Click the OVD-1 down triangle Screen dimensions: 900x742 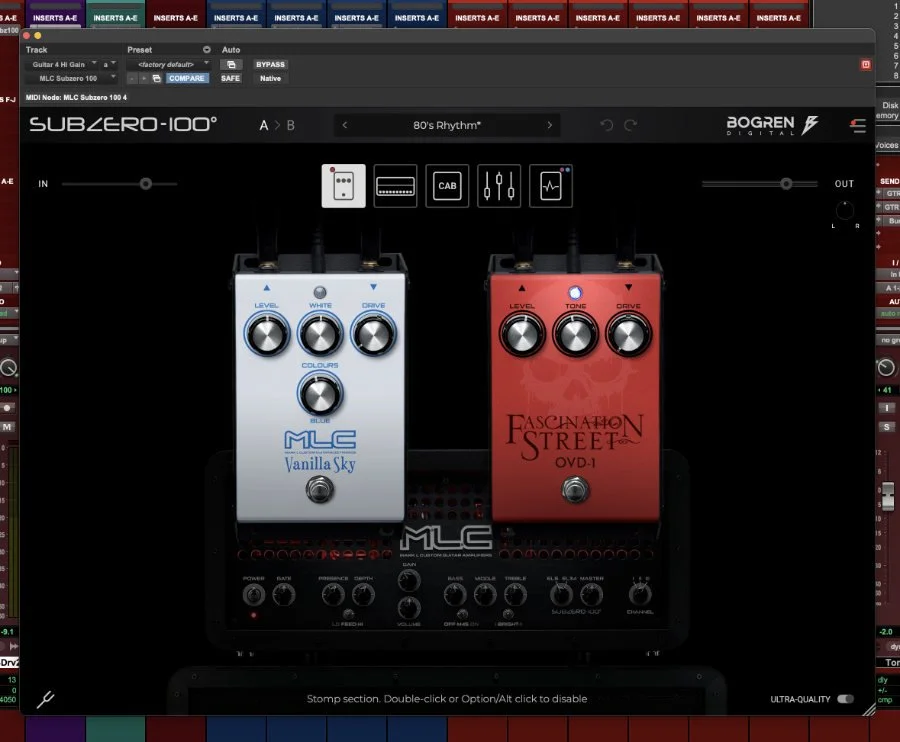pos(629,287)
